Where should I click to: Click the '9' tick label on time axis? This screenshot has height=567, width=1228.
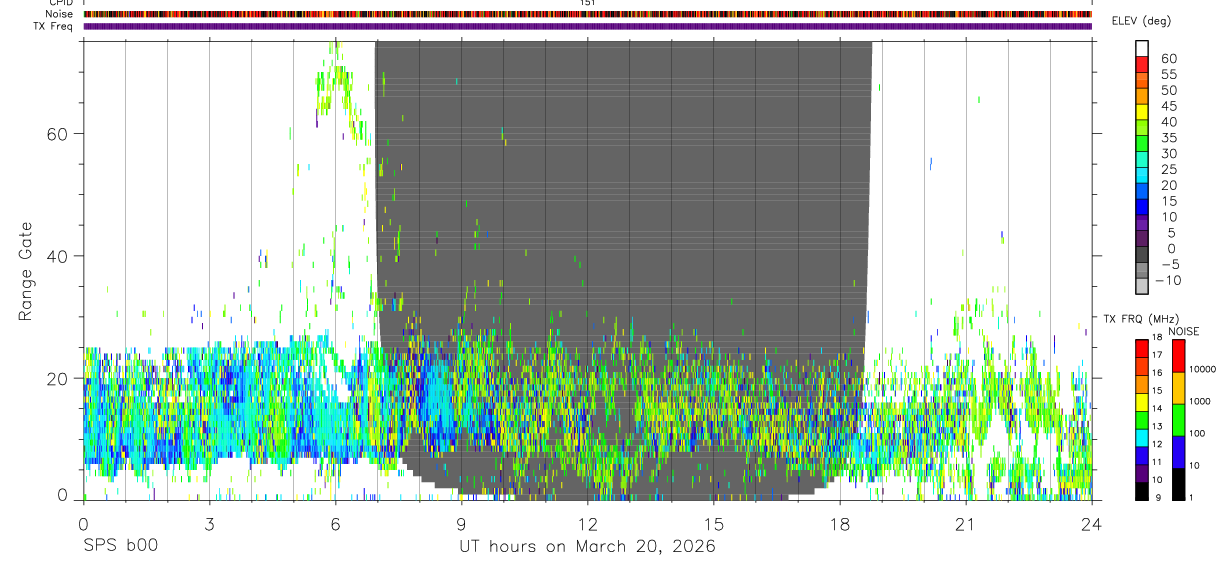click(461, 524)
